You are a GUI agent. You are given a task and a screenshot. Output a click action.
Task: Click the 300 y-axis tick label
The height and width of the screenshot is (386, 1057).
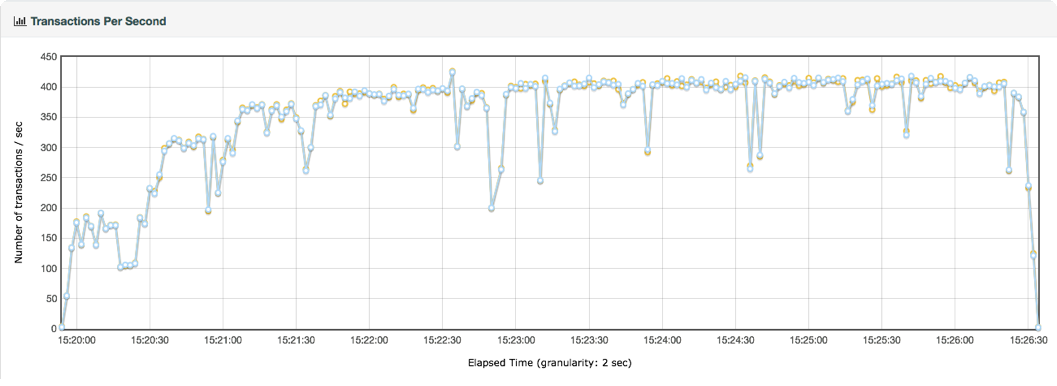tap(48, 148)
